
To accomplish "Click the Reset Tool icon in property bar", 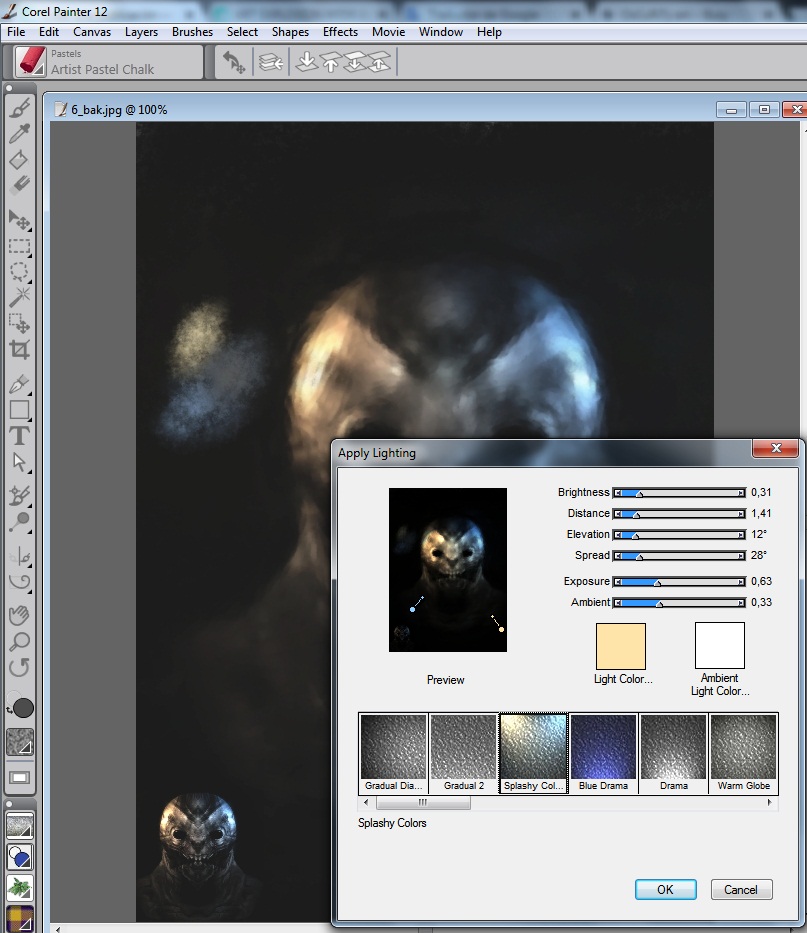I will [233, 62].
